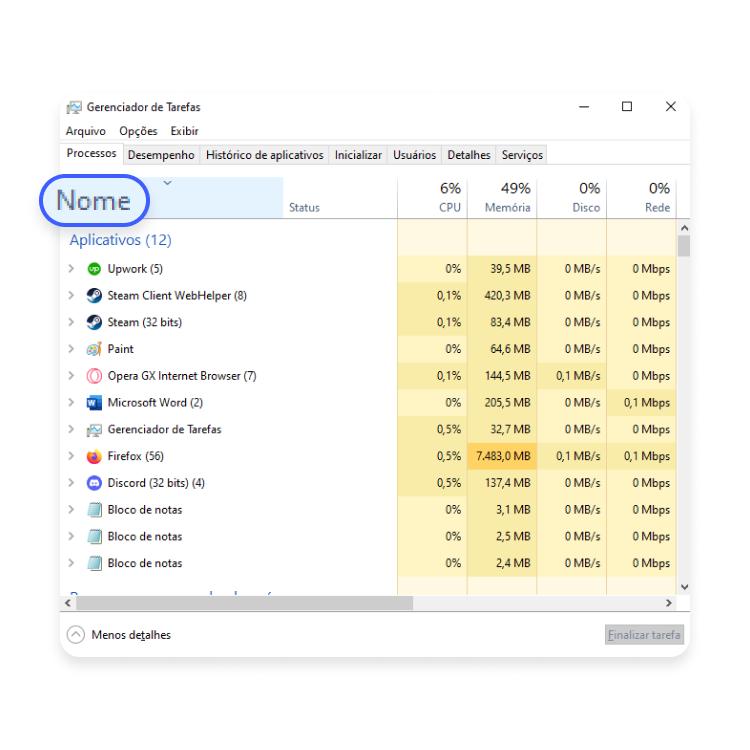
Task: Open the Arquivo menu
Action: pos(86,131)
